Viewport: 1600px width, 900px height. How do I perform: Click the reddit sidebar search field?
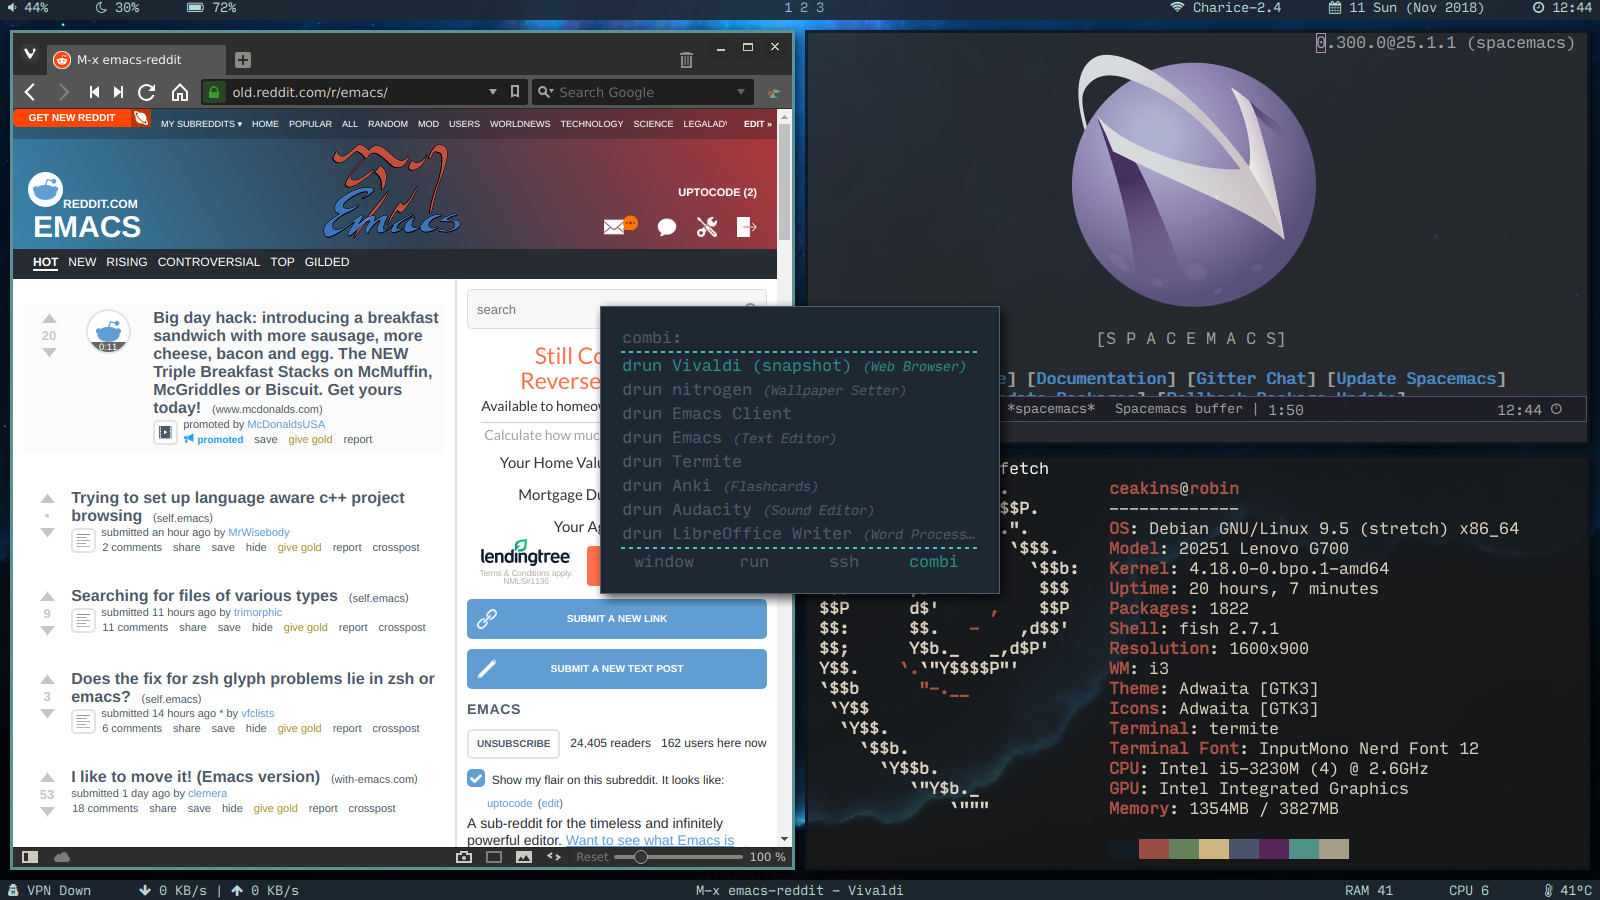[617, 310]
